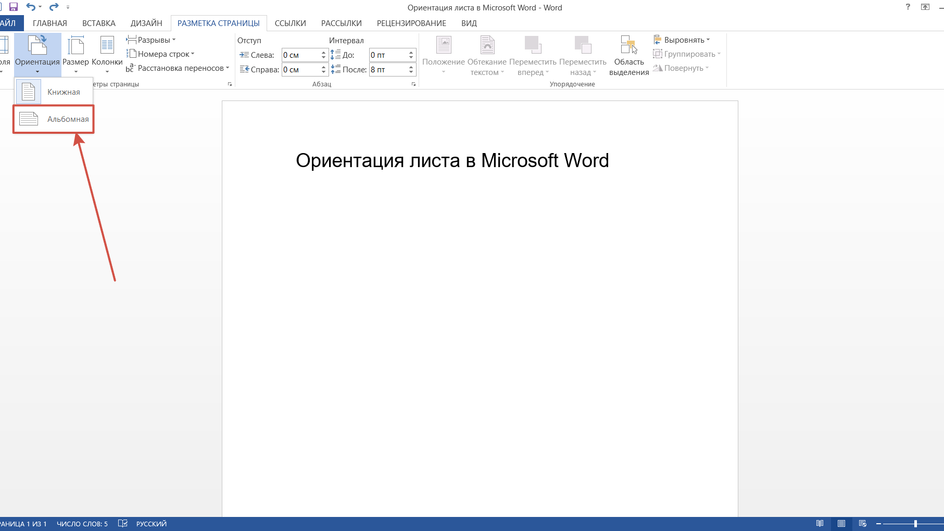Click the Справа indent input field
The image size is (944, 531).
(300, 69)
